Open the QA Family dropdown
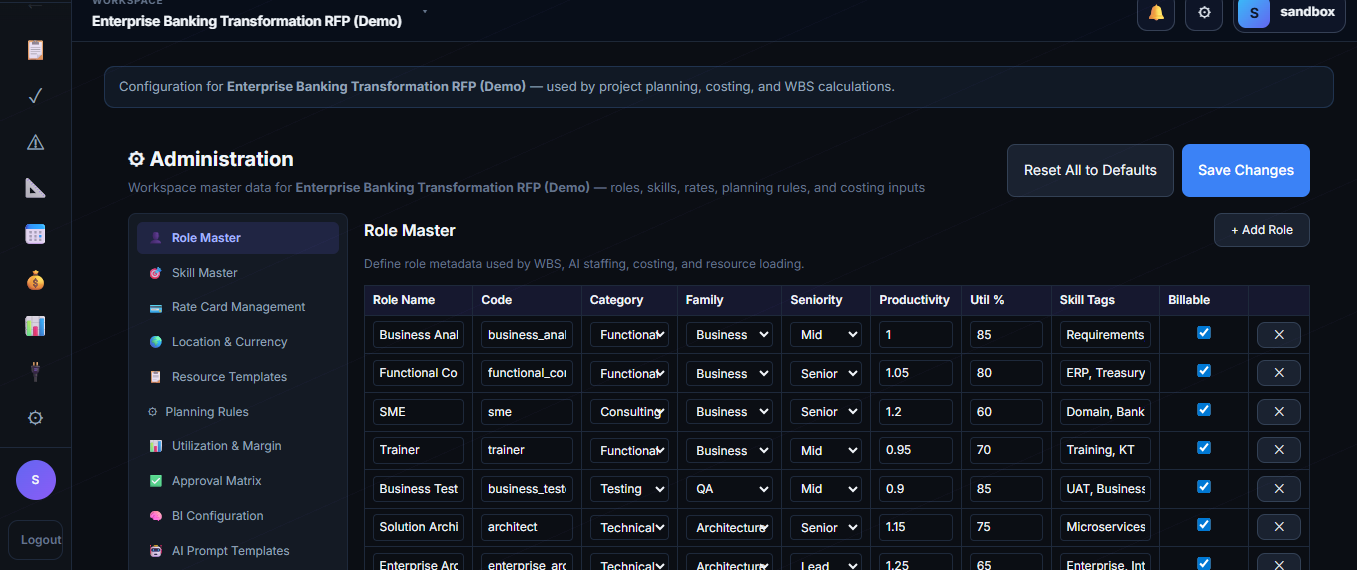 (x=729, y=489)
